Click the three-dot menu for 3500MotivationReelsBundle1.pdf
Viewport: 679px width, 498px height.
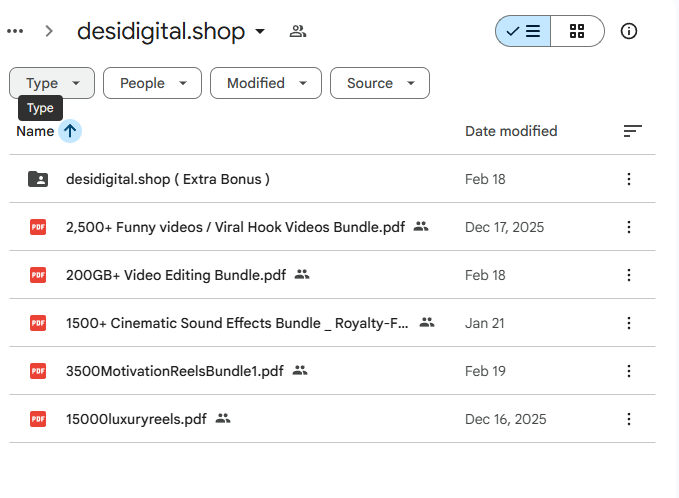tap(629, 371)
